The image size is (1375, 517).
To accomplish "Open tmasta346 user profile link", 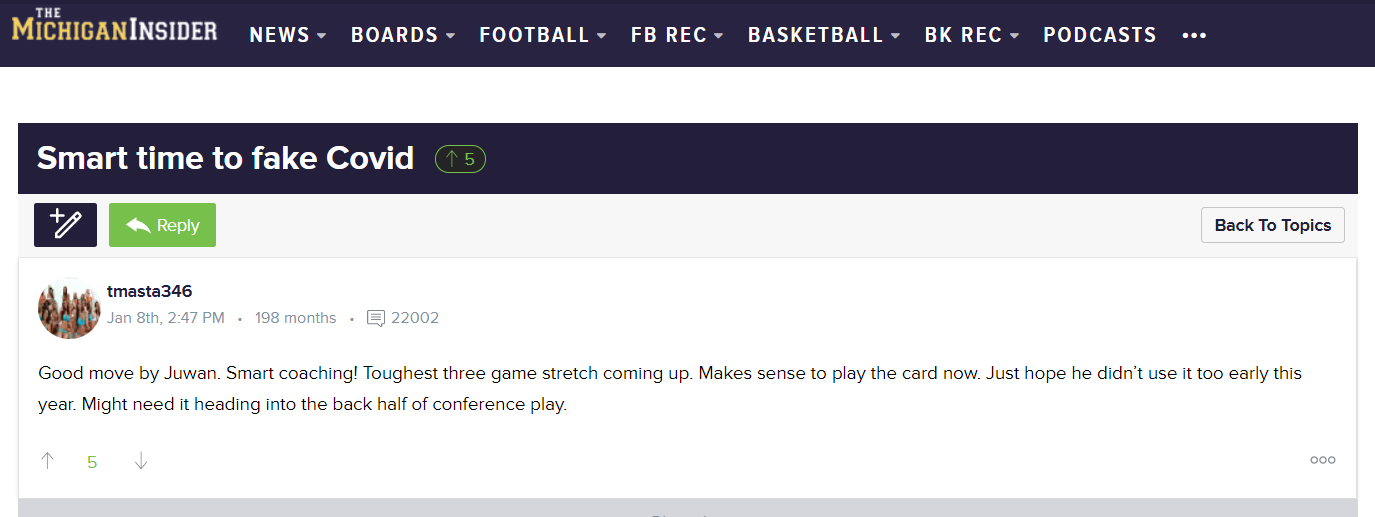I will 149,291.
